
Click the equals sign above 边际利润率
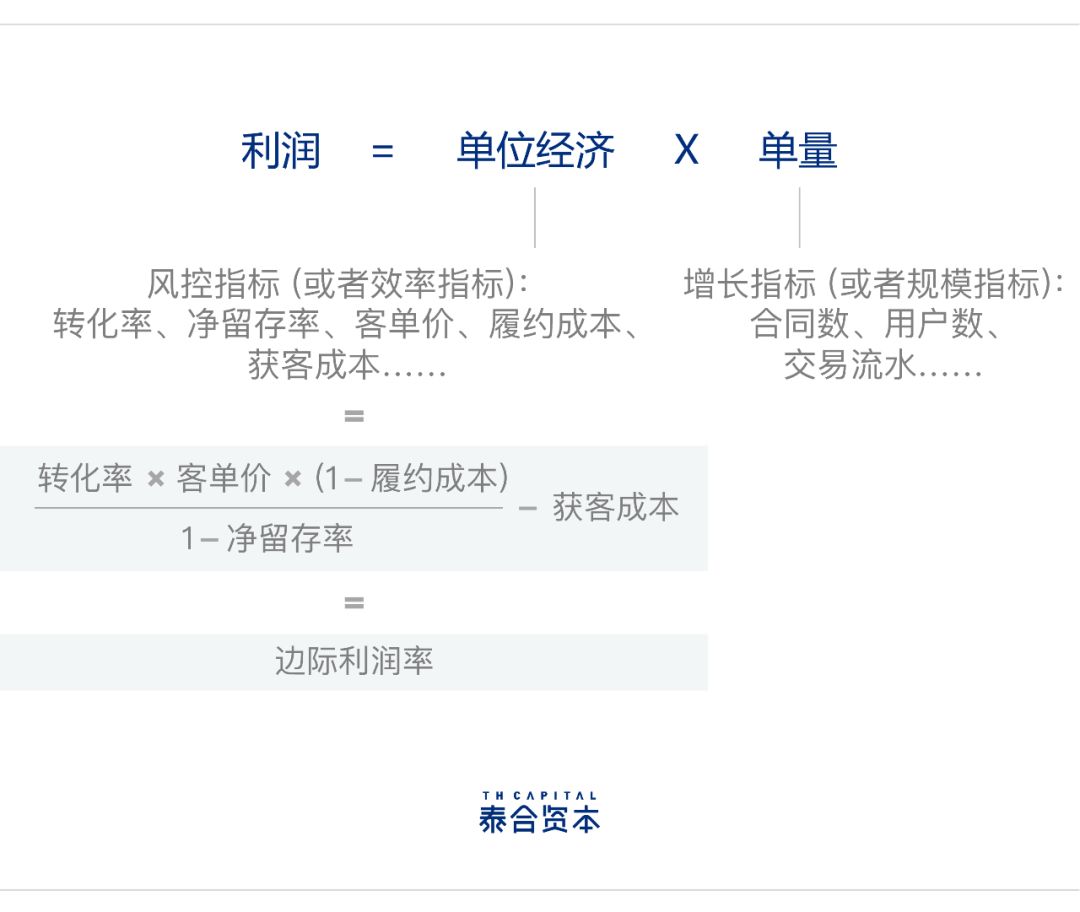point(354,603)
